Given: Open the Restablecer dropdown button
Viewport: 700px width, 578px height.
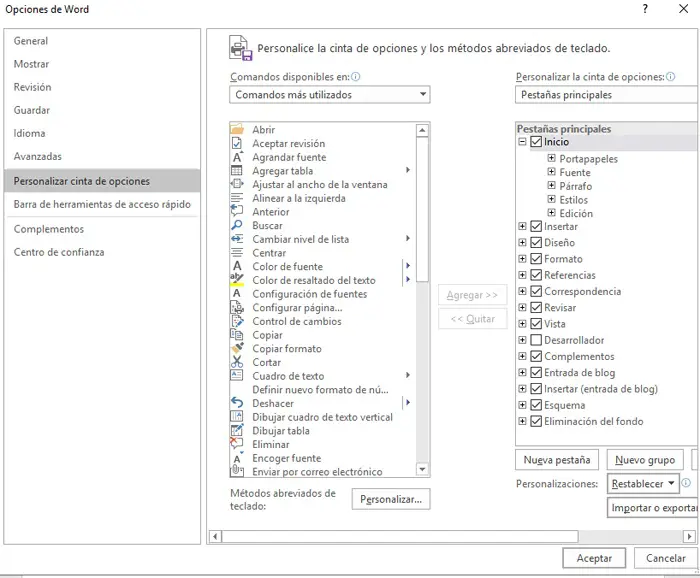Looking at the screenshot, I should (x=643, y=484).
